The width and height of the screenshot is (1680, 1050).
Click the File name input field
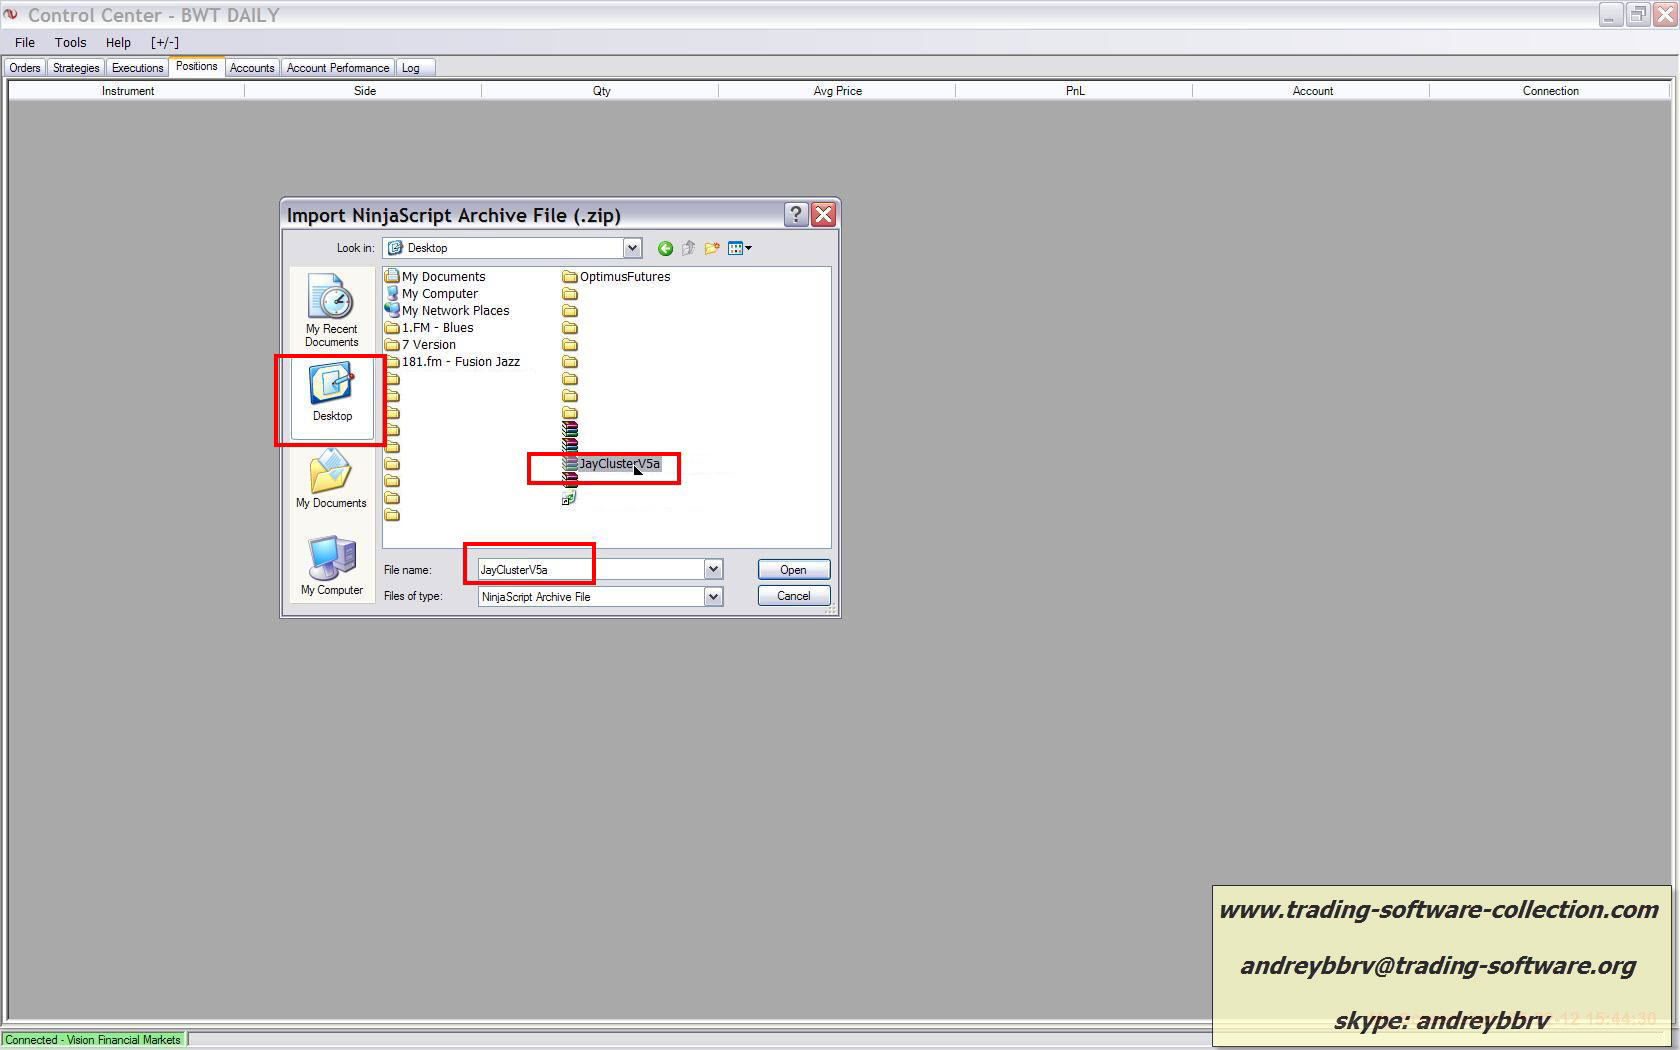click(x=590, y=570)
